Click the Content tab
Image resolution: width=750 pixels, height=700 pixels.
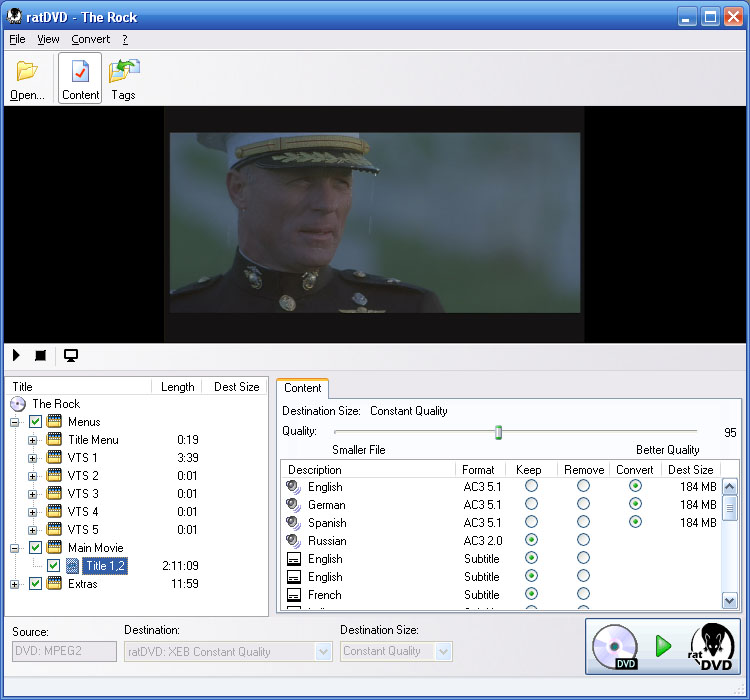point(302,388)
